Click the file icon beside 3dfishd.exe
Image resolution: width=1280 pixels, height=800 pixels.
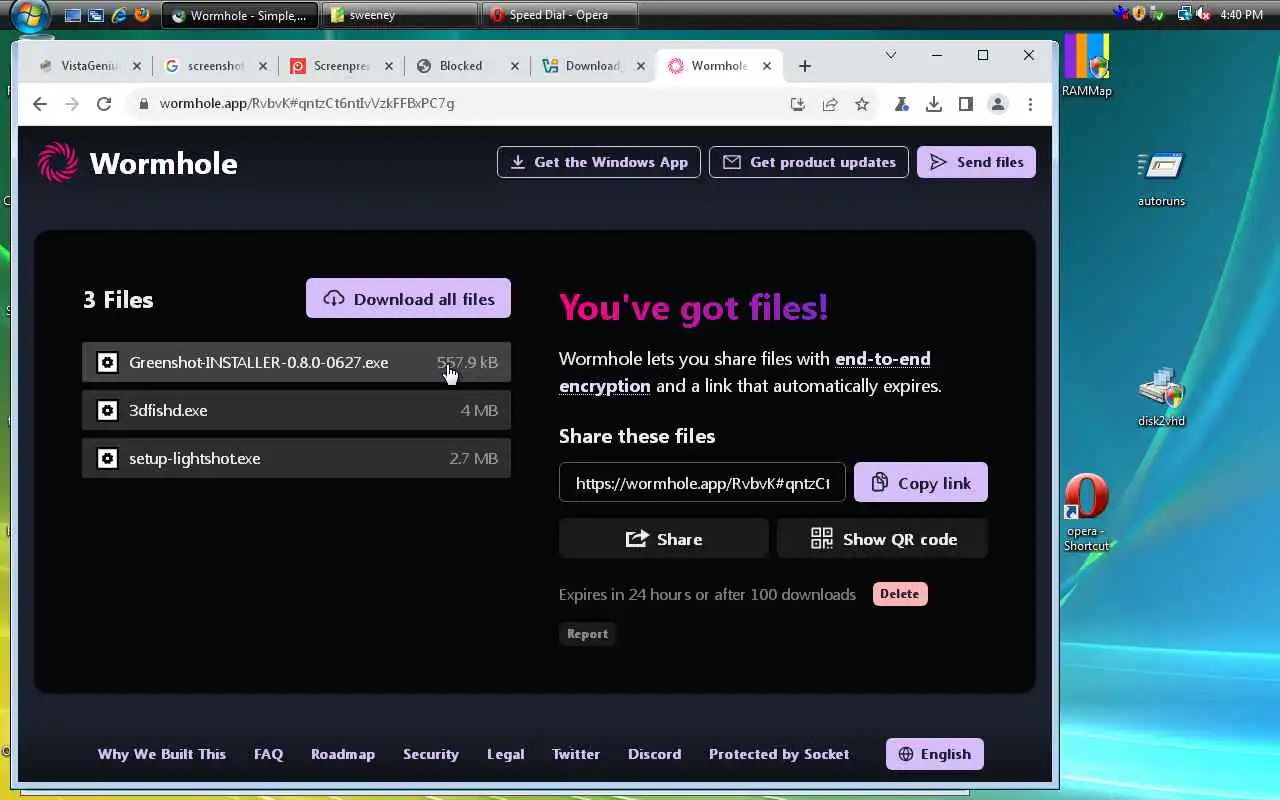coord(107,410)
